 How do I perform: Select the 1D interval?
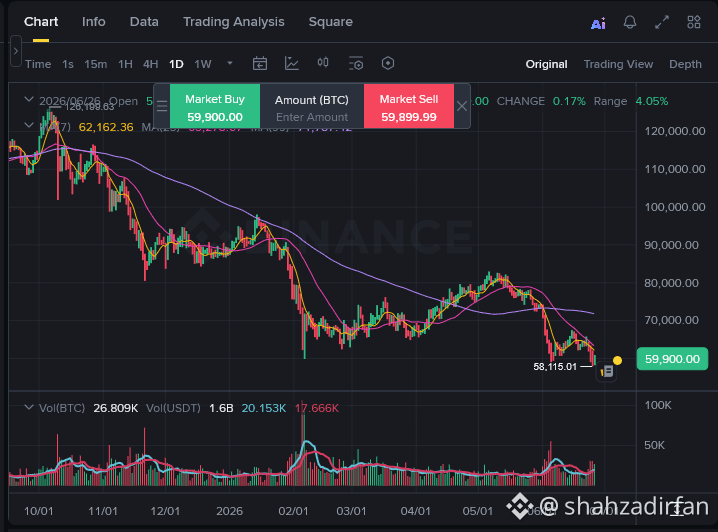176,64
